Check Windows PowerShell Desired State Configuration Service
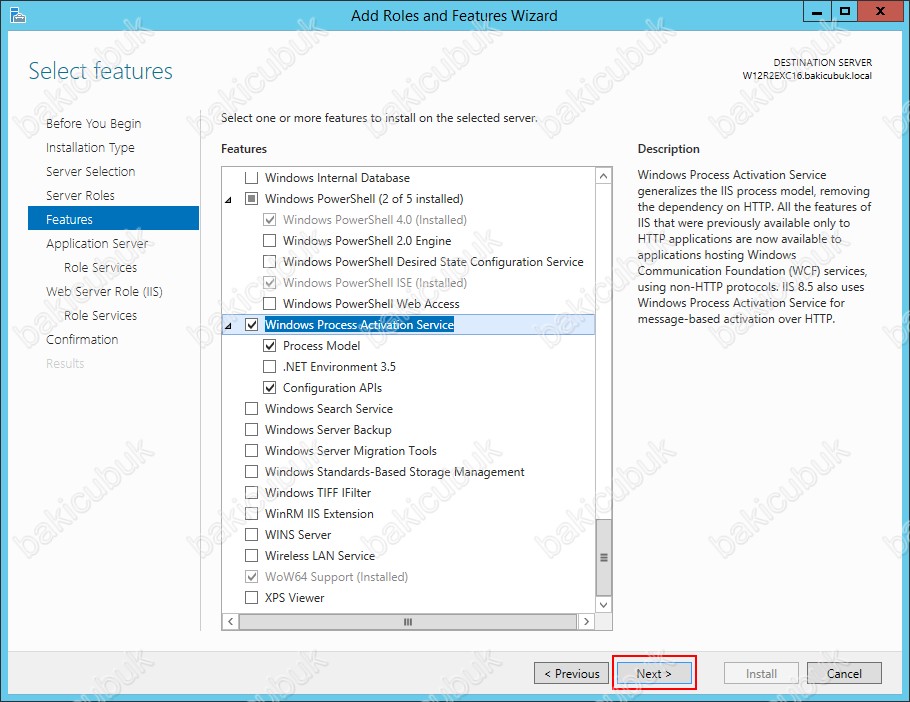The height and width of the screenshot is (702, 910). (x=269, y=262)
